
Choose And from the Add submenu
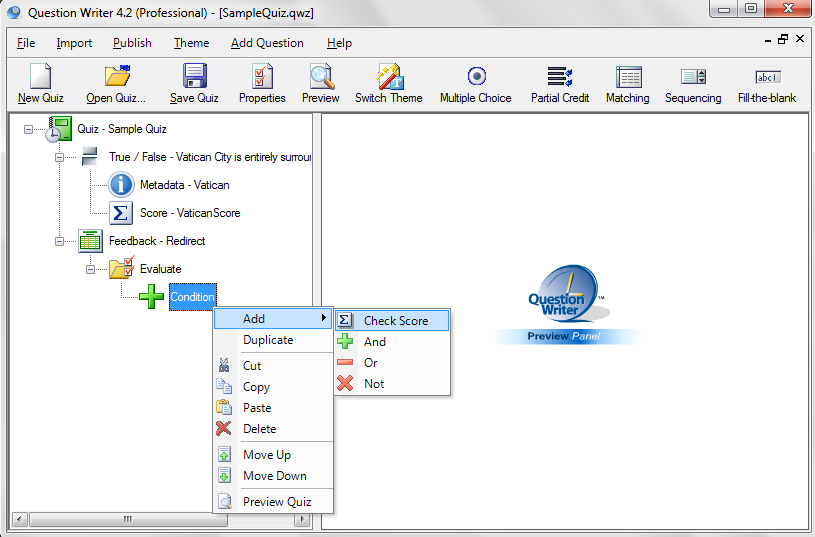click(392, 342)
